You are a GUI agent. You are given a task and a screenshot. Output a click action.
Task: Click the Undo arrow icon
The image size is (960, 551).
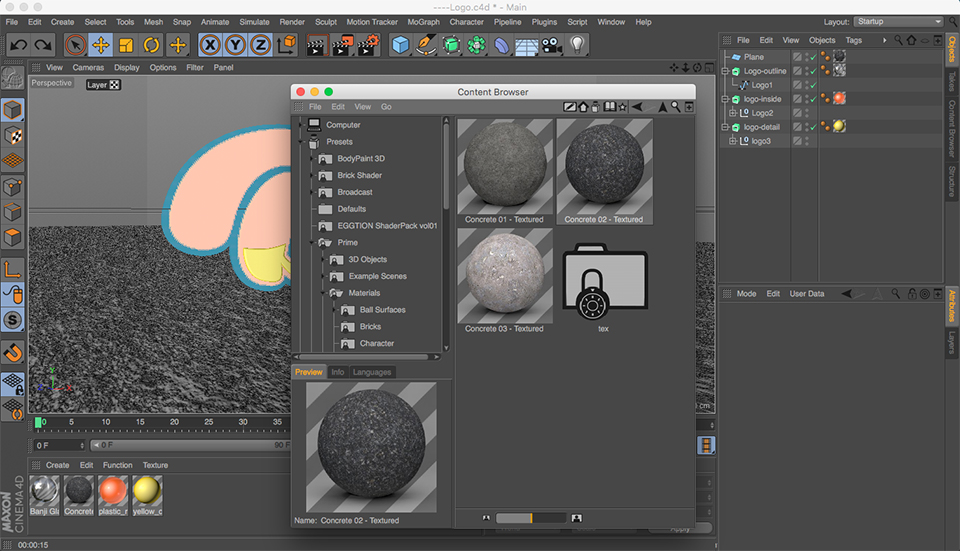pyautogui.click(x=18, y=45)
